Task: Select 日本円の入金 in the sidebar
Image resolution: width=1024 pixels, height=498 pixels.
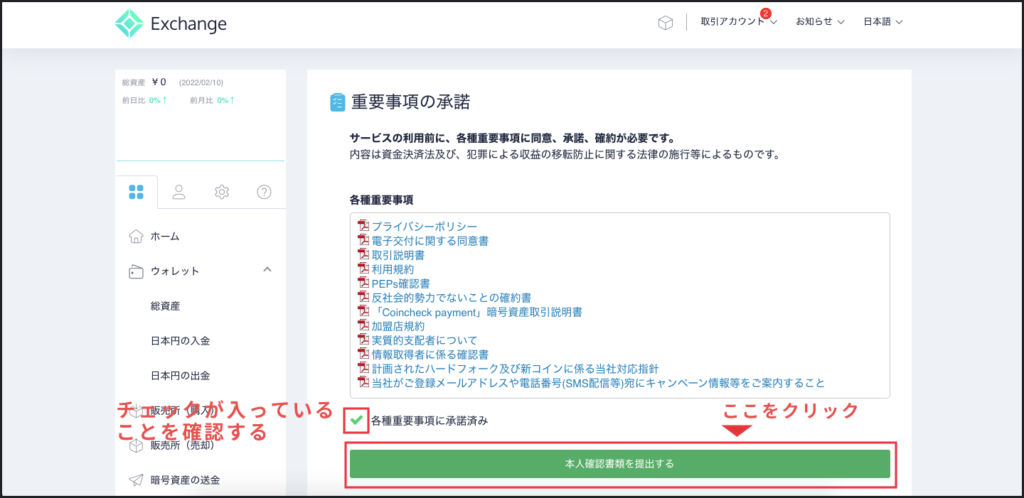Action: pyautogui.click(x=180, y=341)
